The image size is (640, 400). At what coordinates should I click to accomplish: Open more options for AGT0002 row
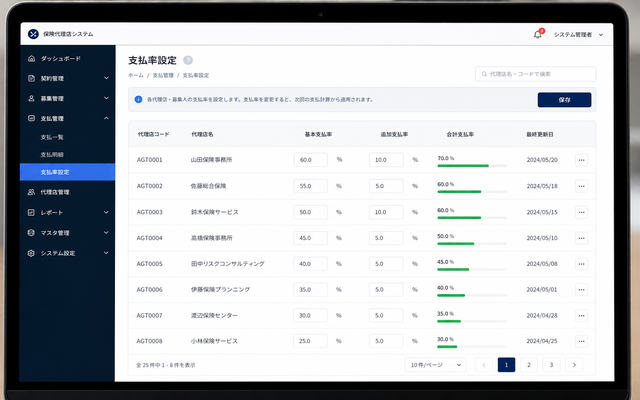pos(581,186)
